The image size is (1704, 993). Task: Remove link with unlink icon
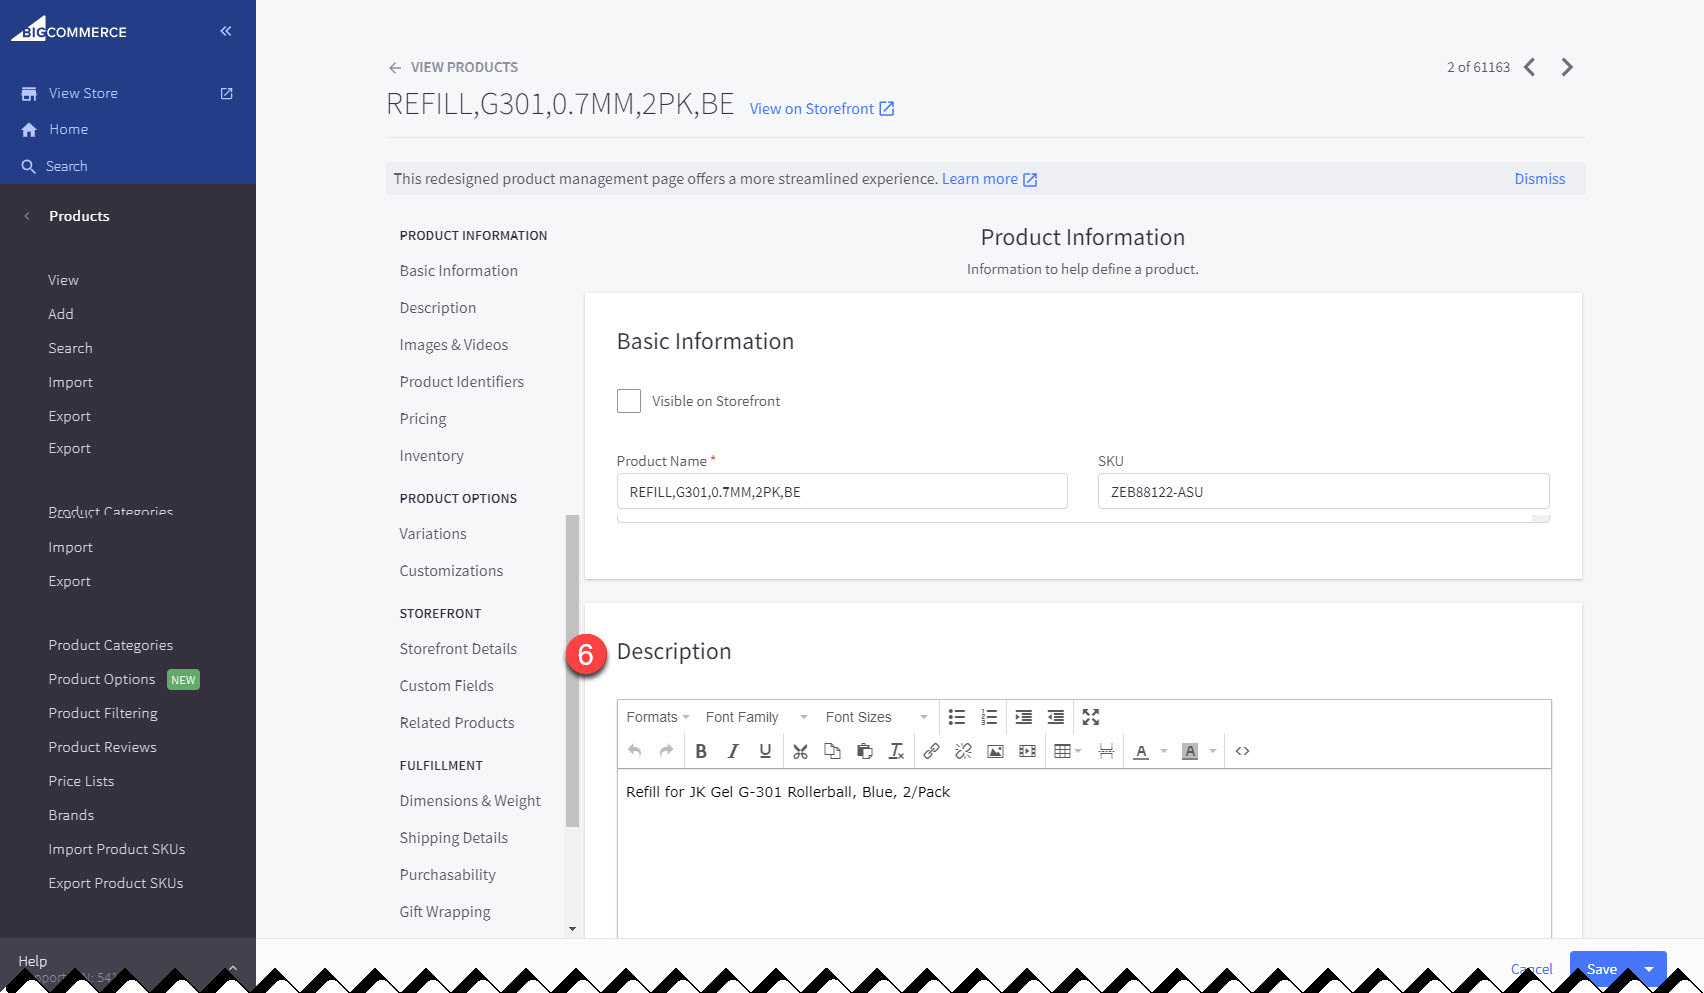point(963,751)
